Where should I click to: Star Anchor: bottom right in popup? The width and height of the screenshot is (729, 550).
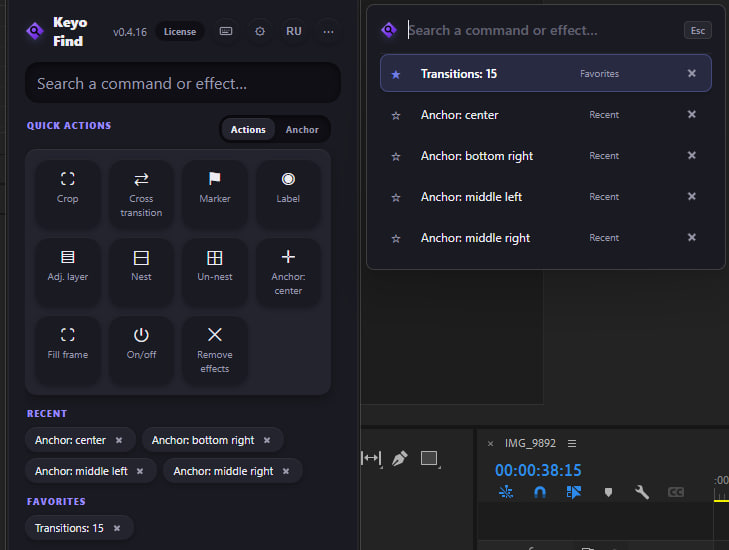pos(396,156)
